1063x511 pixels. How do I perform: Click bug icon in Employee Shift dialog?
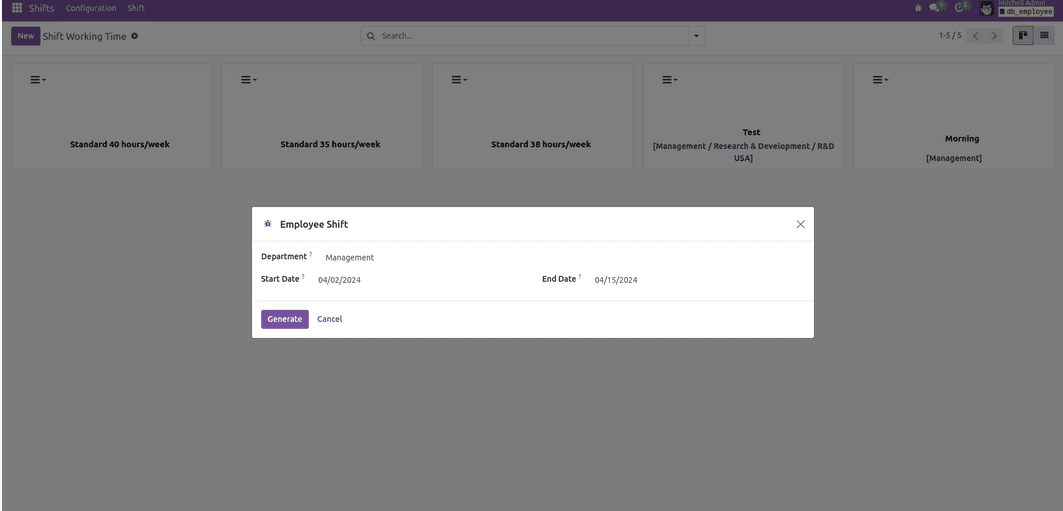pos(267,224)
